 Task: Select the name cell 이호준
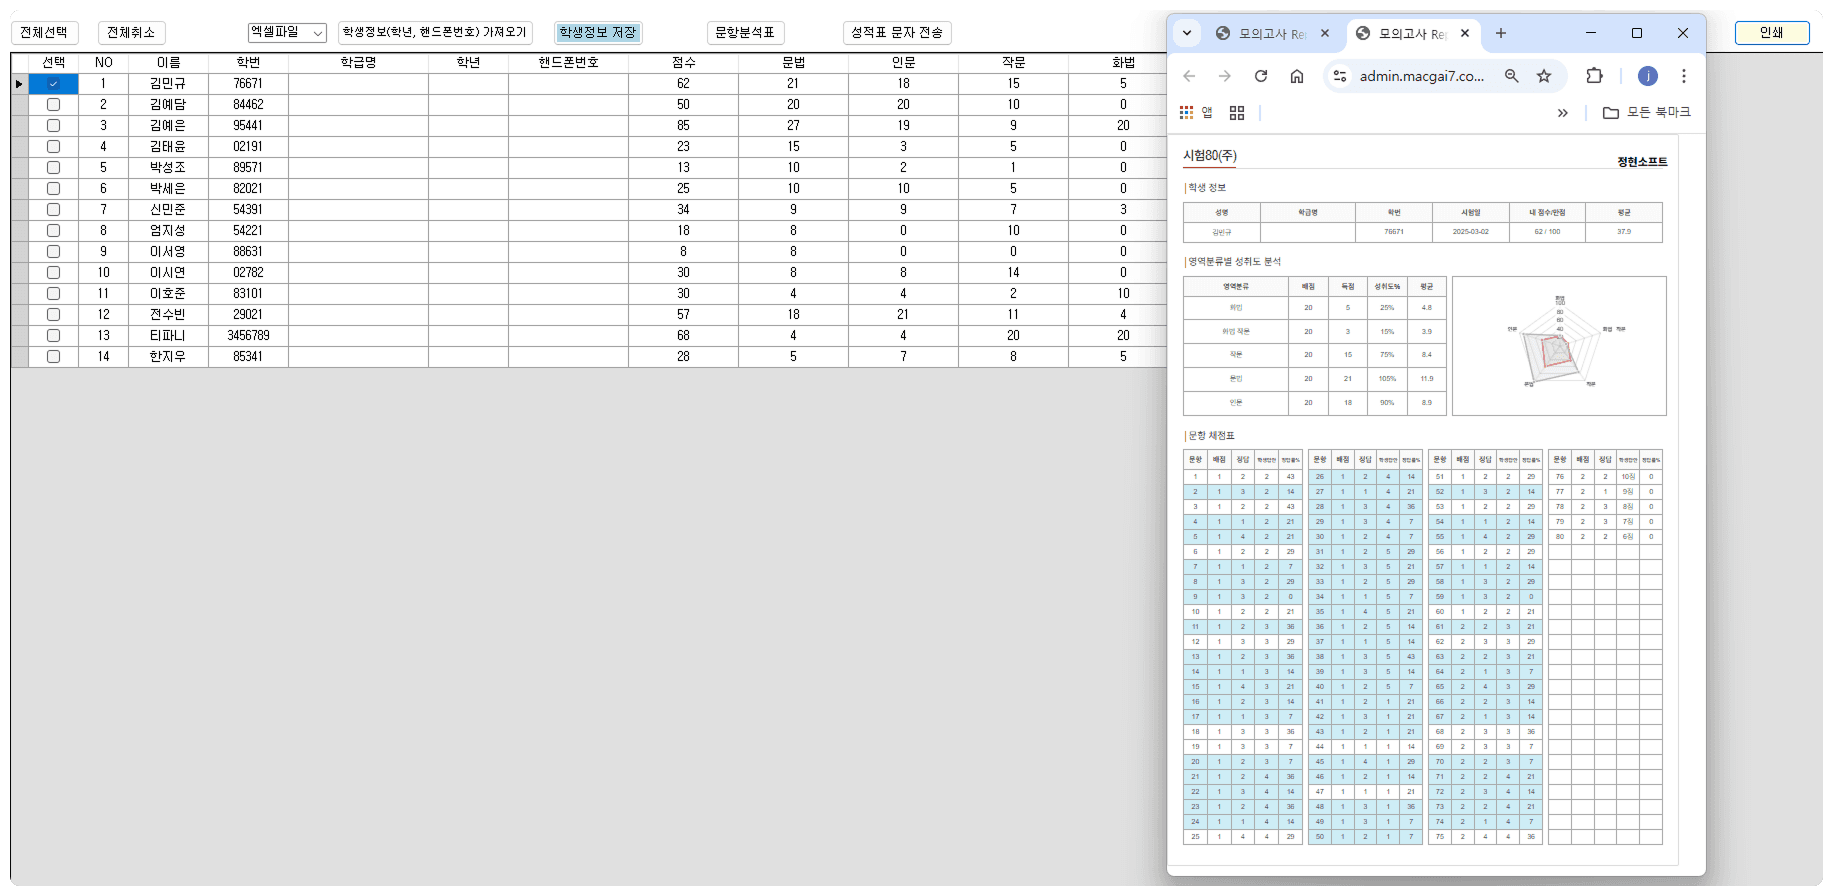point(168,294)
